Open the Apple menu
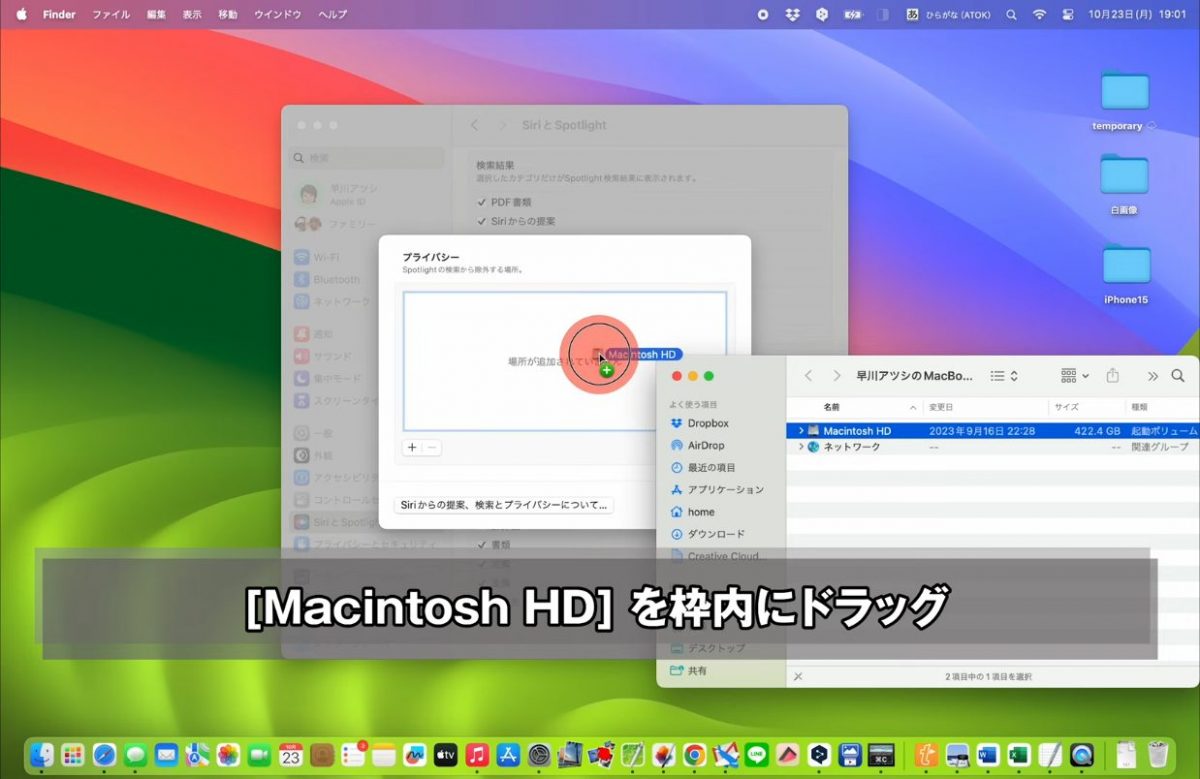Image resolution: width=1200 pixels, height=779 pixels. point(21,14)
